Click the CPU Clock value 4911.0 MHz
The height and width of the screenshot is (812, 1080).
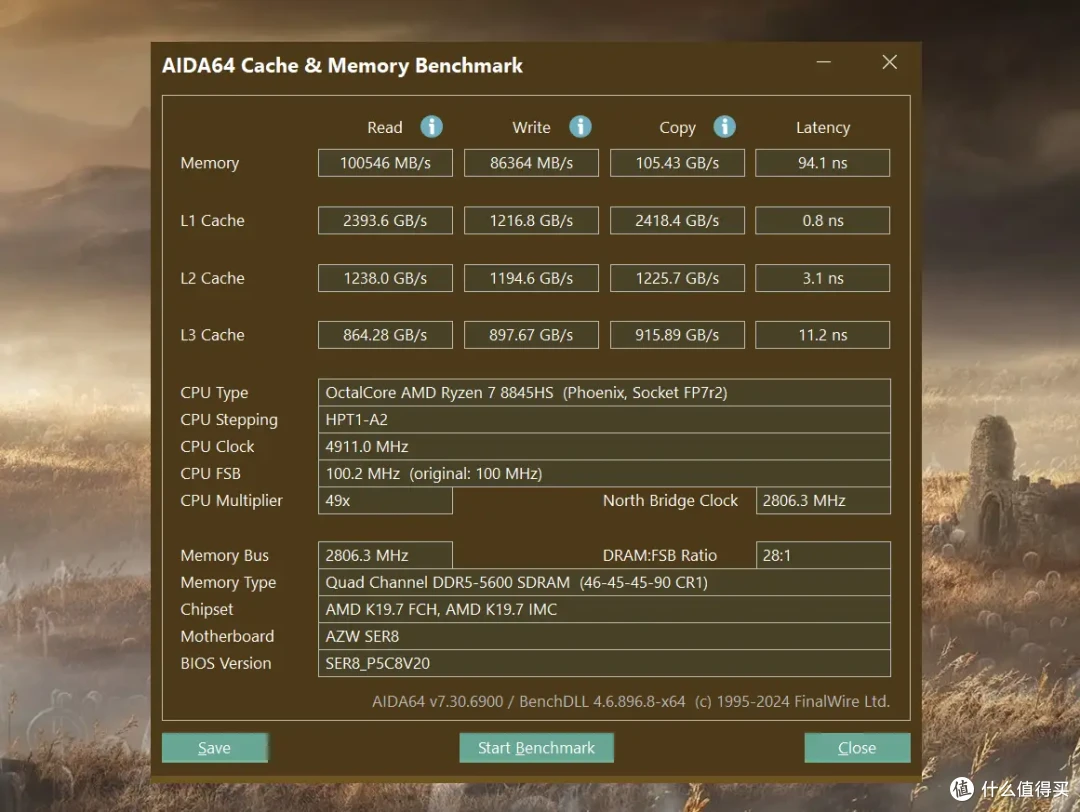point(604,446)
